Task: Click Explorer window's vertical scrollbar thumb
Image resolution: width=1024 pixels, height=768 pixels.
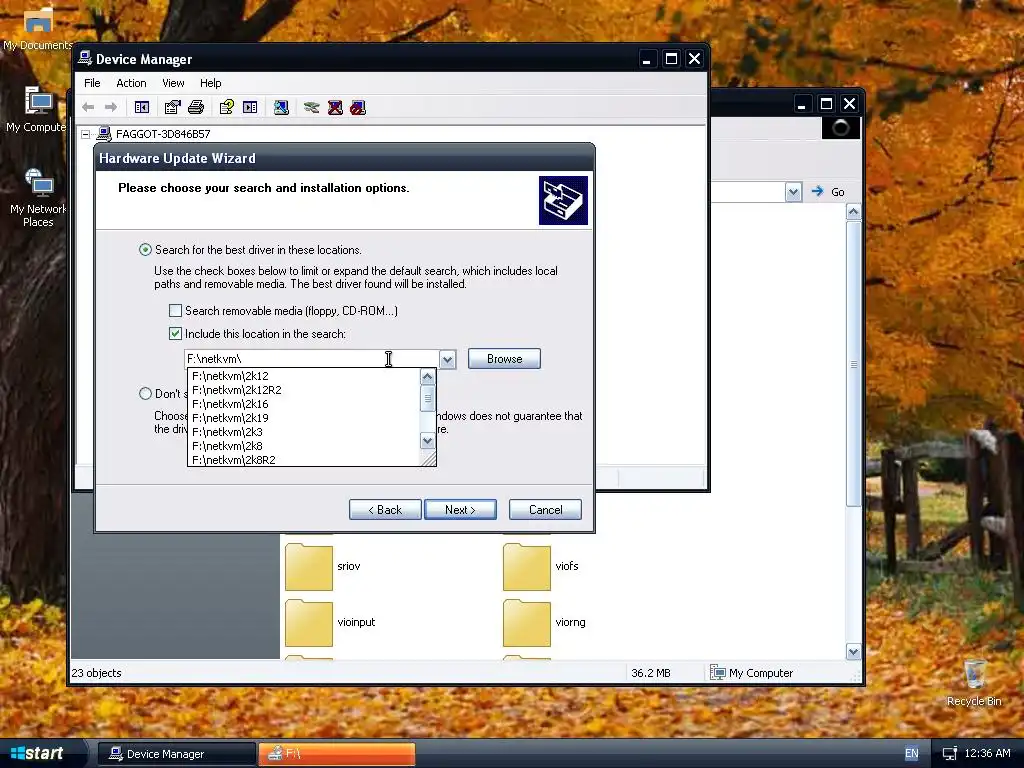Action: [854, 364]
